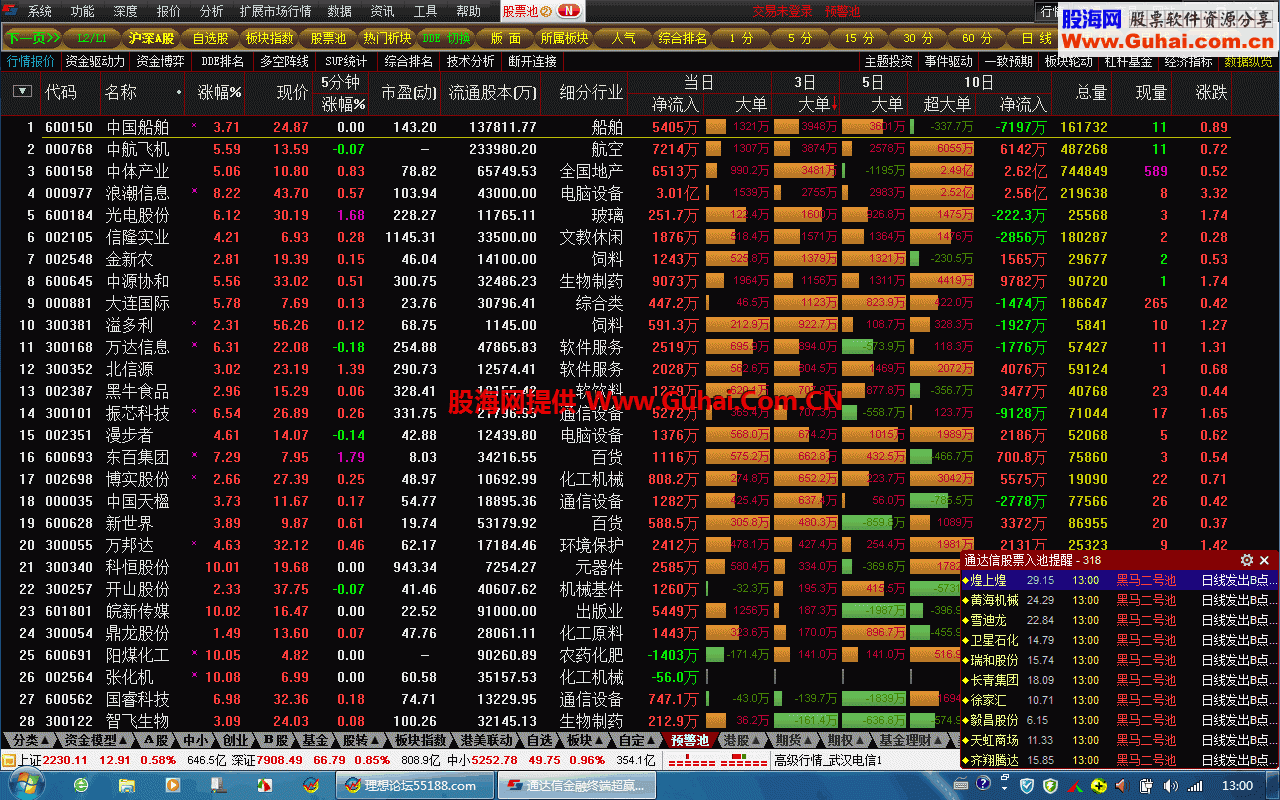Viewport: 1280px width, 800px height.
Task: Expand the 资金模型▲ bottom tab
Action: (95, 740)
